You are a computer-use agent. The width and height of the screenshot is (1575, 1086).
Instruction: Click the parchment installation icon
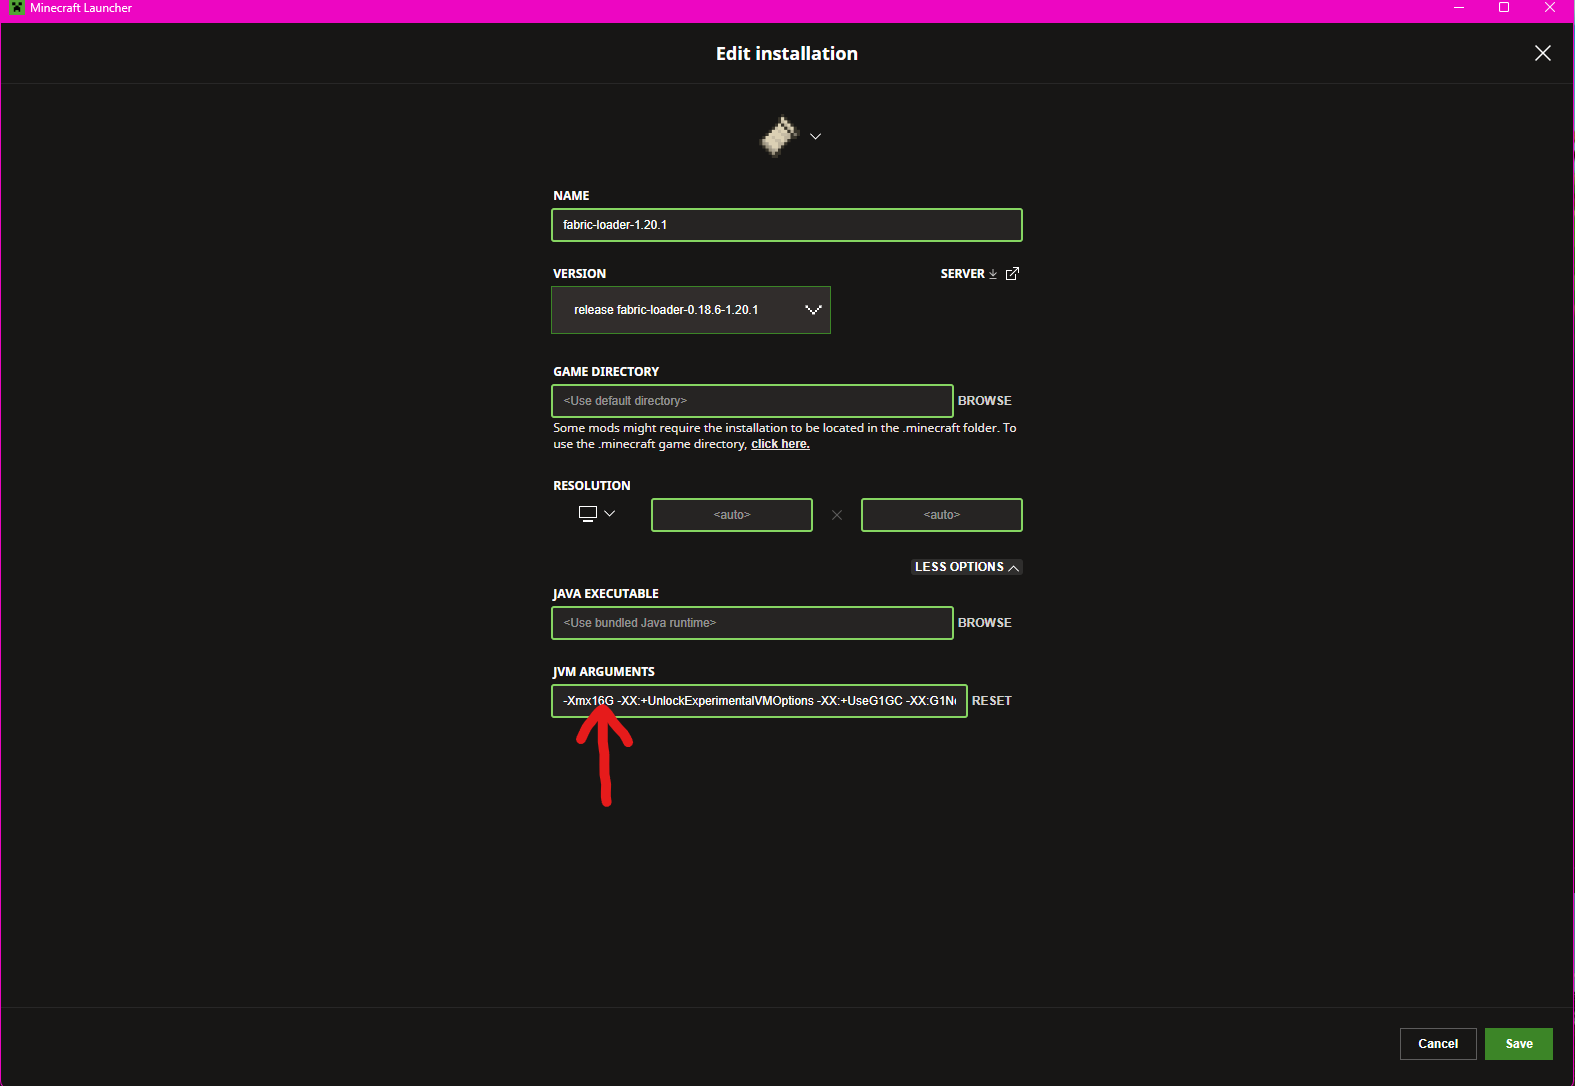click(x=779, y=136)
